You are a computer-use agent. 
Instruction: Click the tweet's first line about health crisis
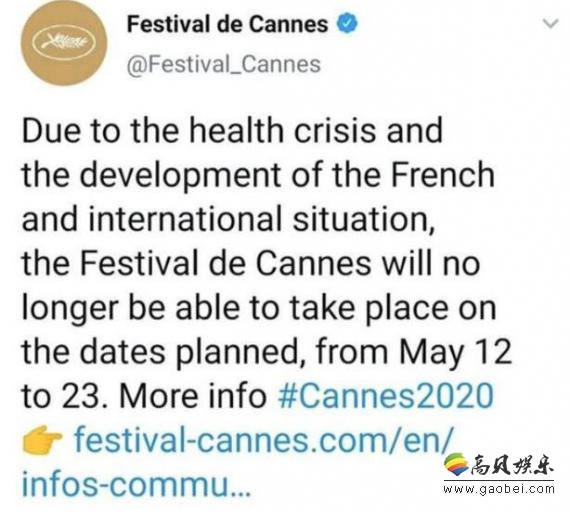[232, 131]
